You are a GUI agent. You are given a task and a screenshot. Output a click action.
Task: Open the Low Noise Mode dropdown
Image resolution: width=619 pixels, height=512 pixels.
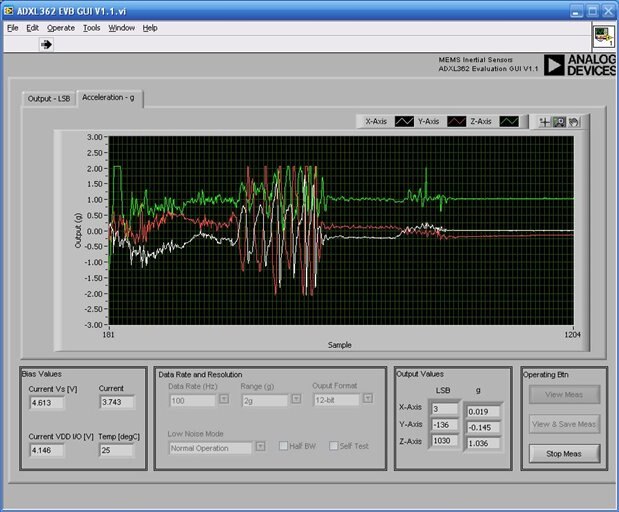(261, 447)
